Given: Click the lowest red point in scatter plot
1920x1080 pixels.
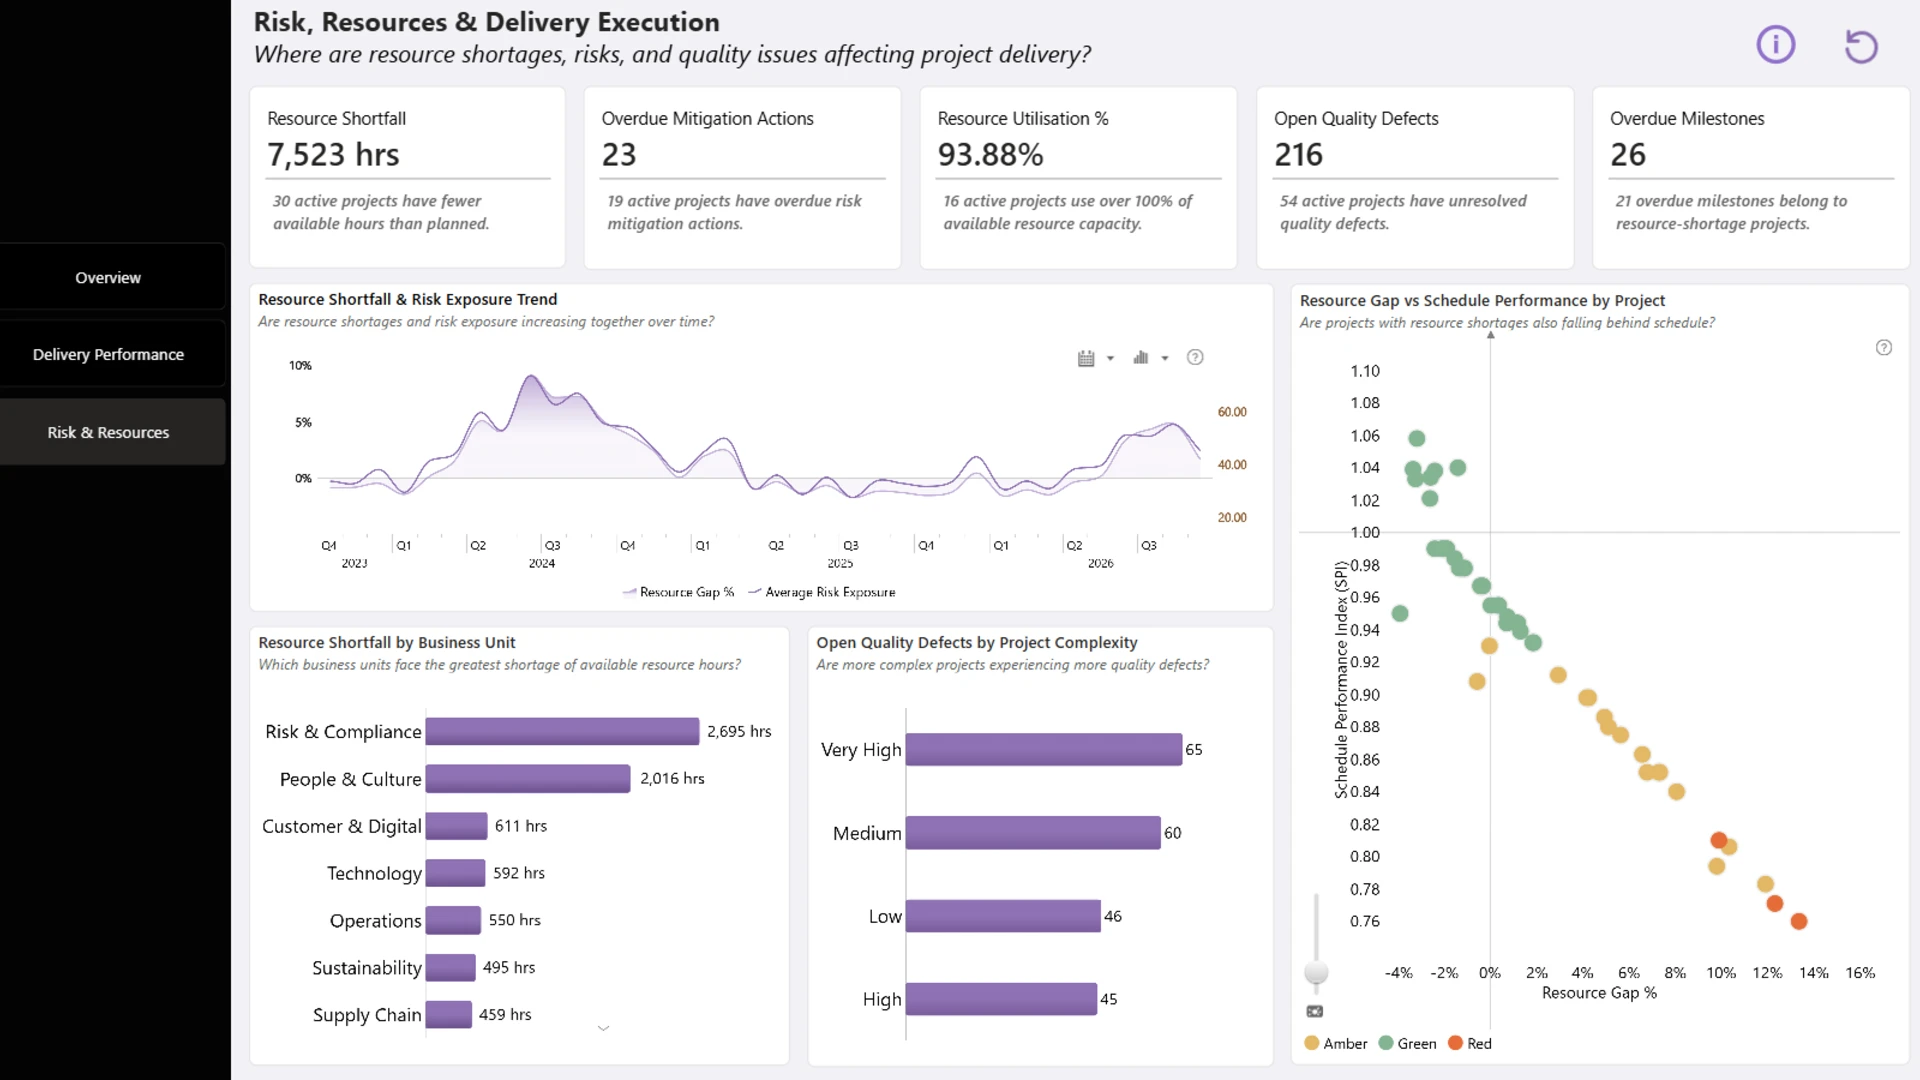Looking at the screenshot, I should [1799, 921].
